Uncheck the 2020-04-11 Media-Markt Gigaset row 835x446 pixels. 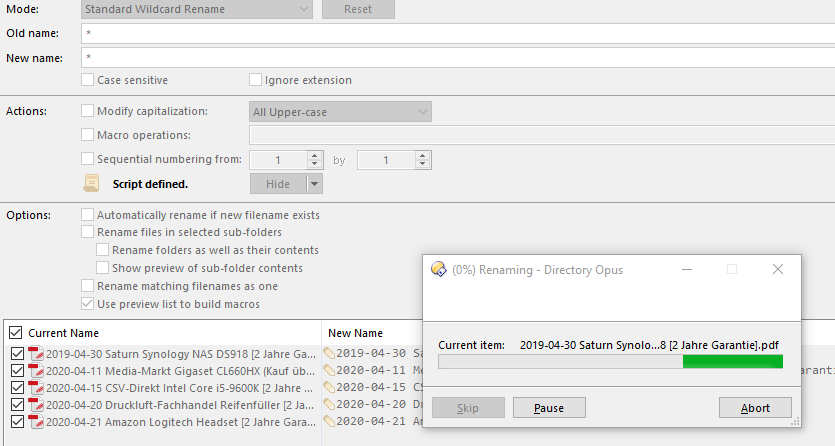pyautogui.click(x=17, y=370)
